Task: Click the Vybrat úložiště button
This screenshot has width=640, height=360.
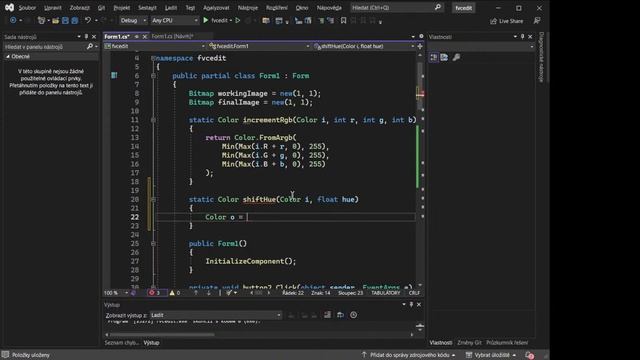Action: [x=491, y=355]
